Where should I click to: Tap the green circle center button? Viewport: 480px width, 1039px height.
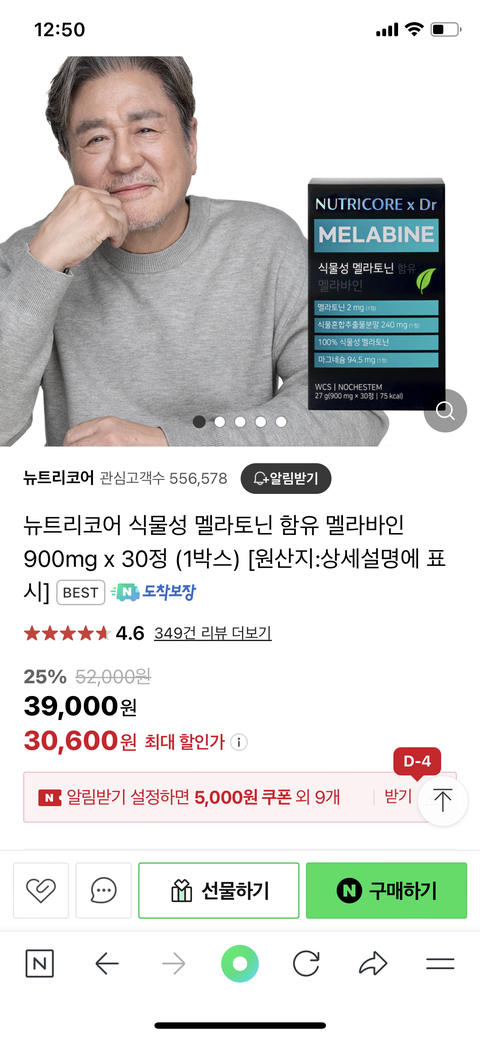[240, 963]
